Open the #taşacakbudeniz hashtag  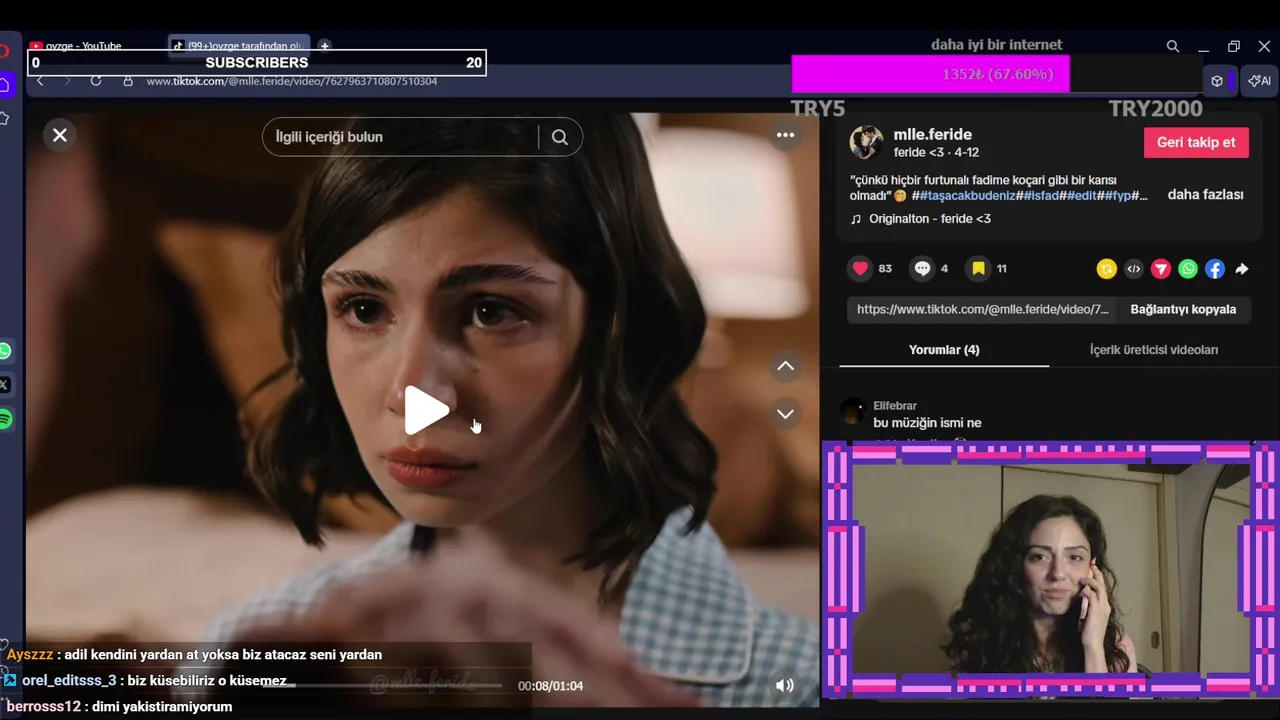coord(967,196)
